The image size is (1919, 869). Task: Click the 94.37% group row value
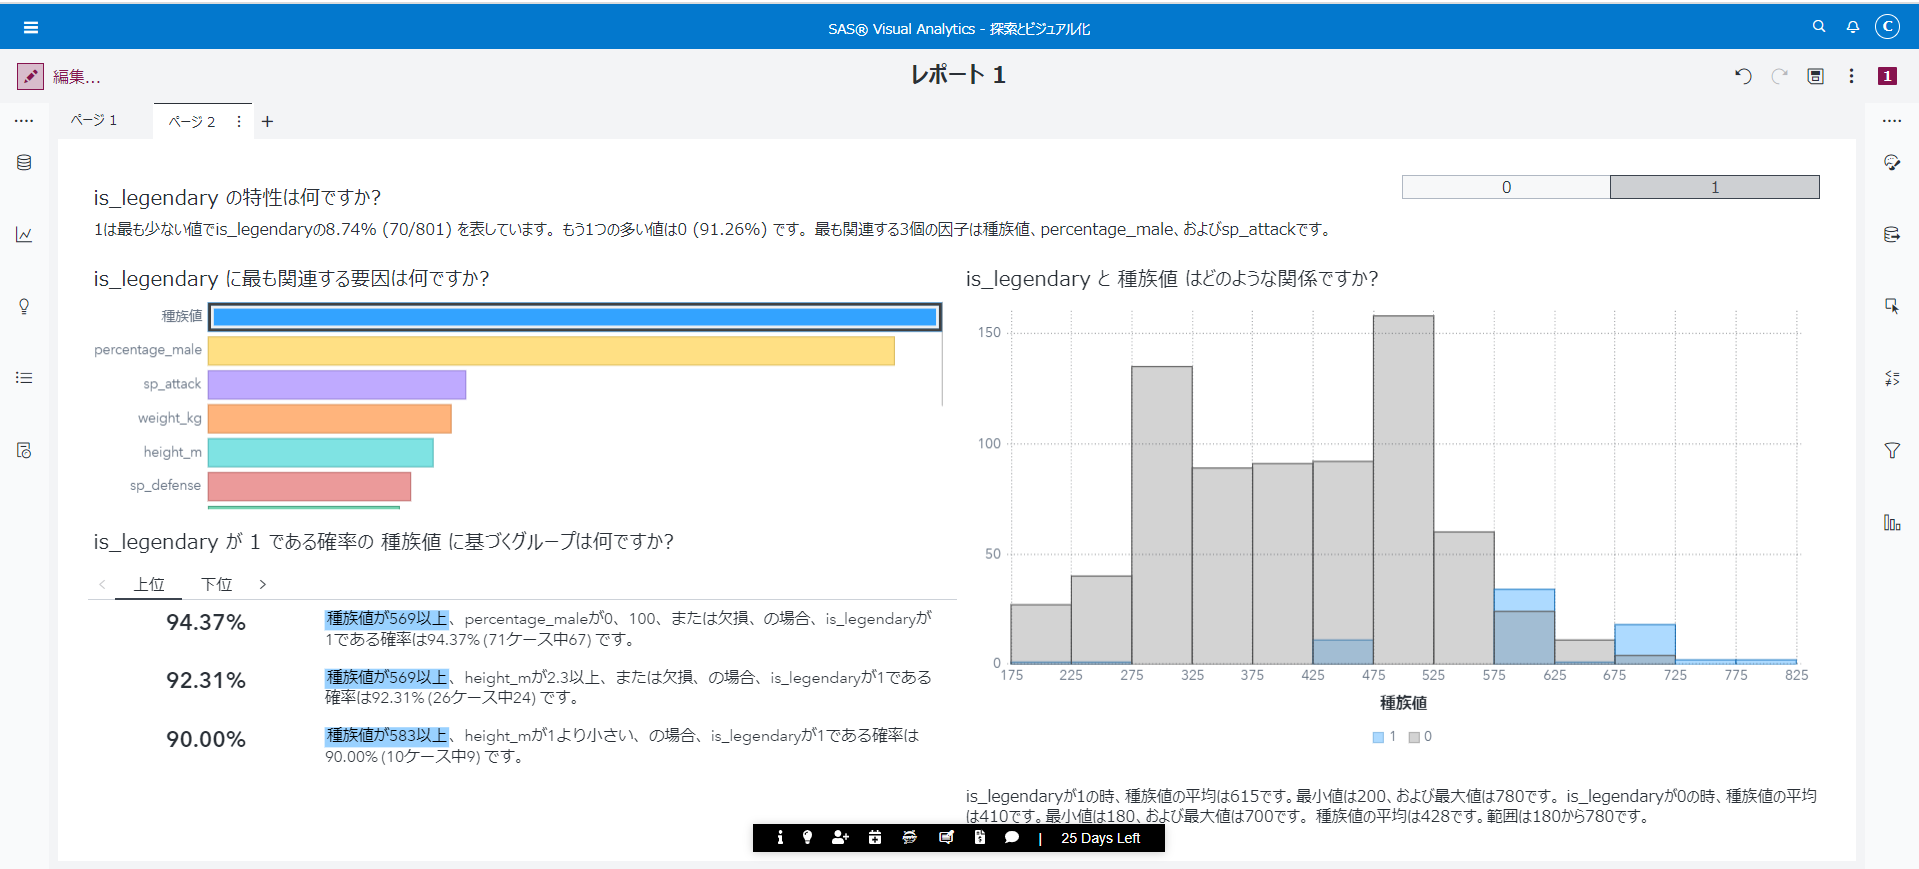coord(206,623)
